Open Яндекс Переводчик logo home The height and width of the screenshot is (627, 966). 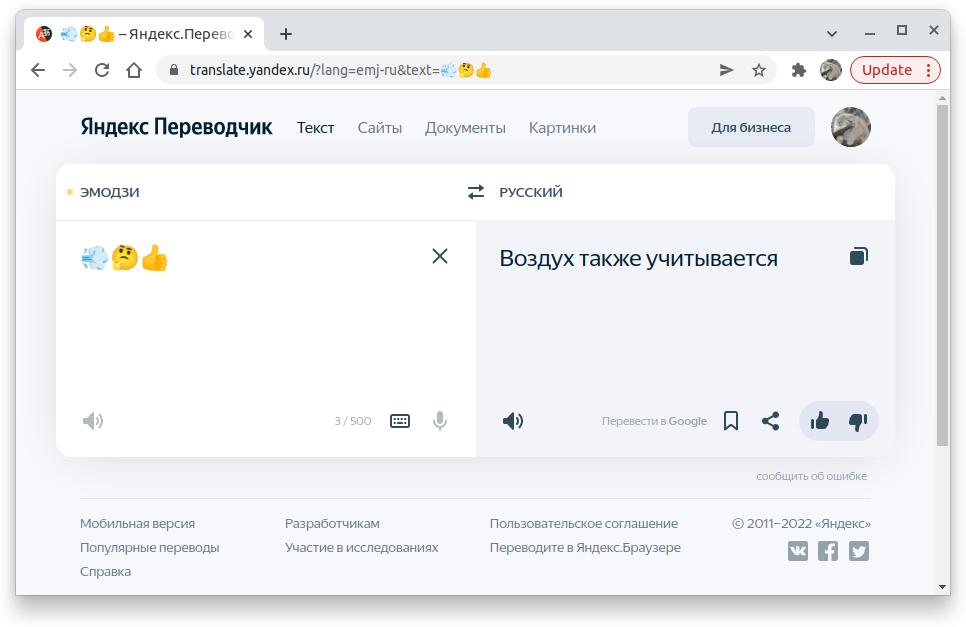(x=176, y=127)
